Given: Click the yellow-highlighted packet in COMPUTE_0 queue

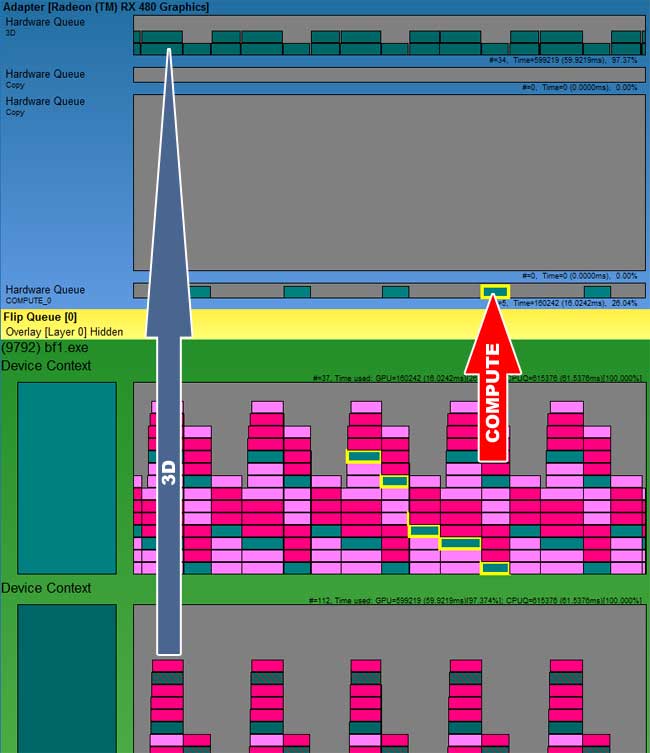Looking at the screenshot, I should click(494, 292).
